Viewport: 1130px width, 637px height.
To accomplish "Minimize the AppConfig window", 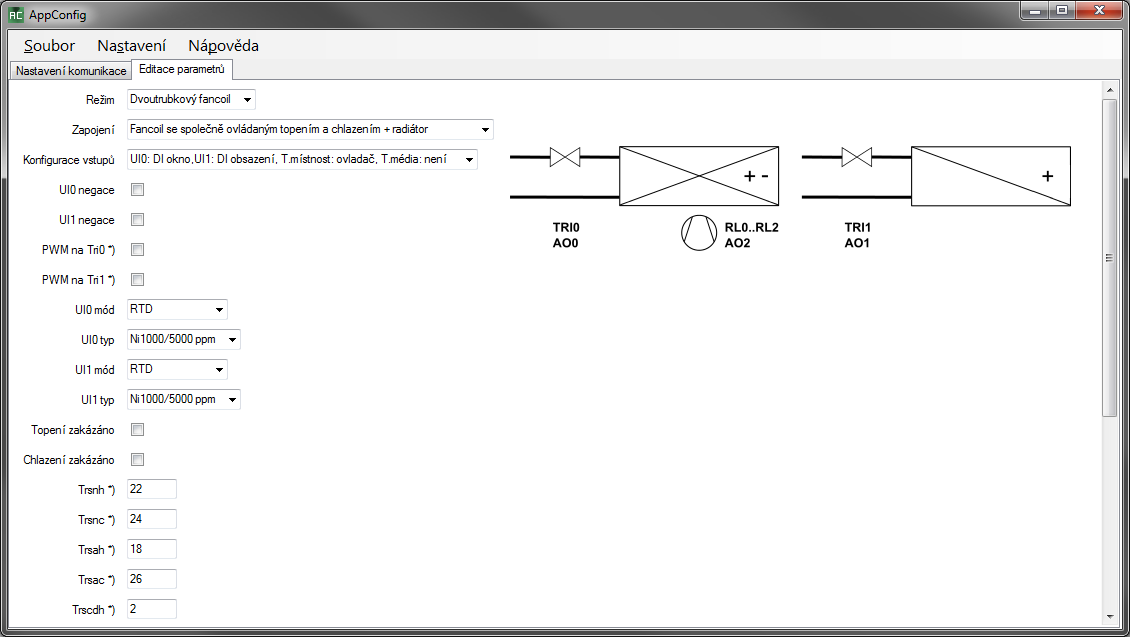I will [x=1034, y=11].
